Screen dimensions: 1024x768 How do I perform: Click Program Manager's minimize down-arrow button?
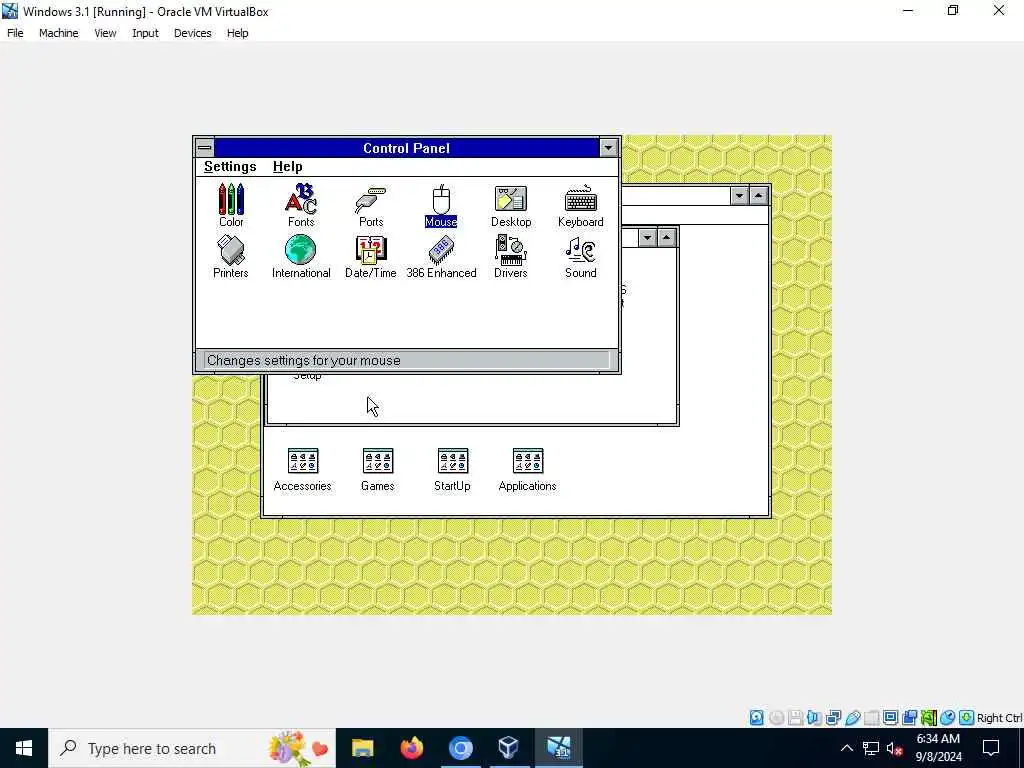pyautogui.click(x=739, y=195)
